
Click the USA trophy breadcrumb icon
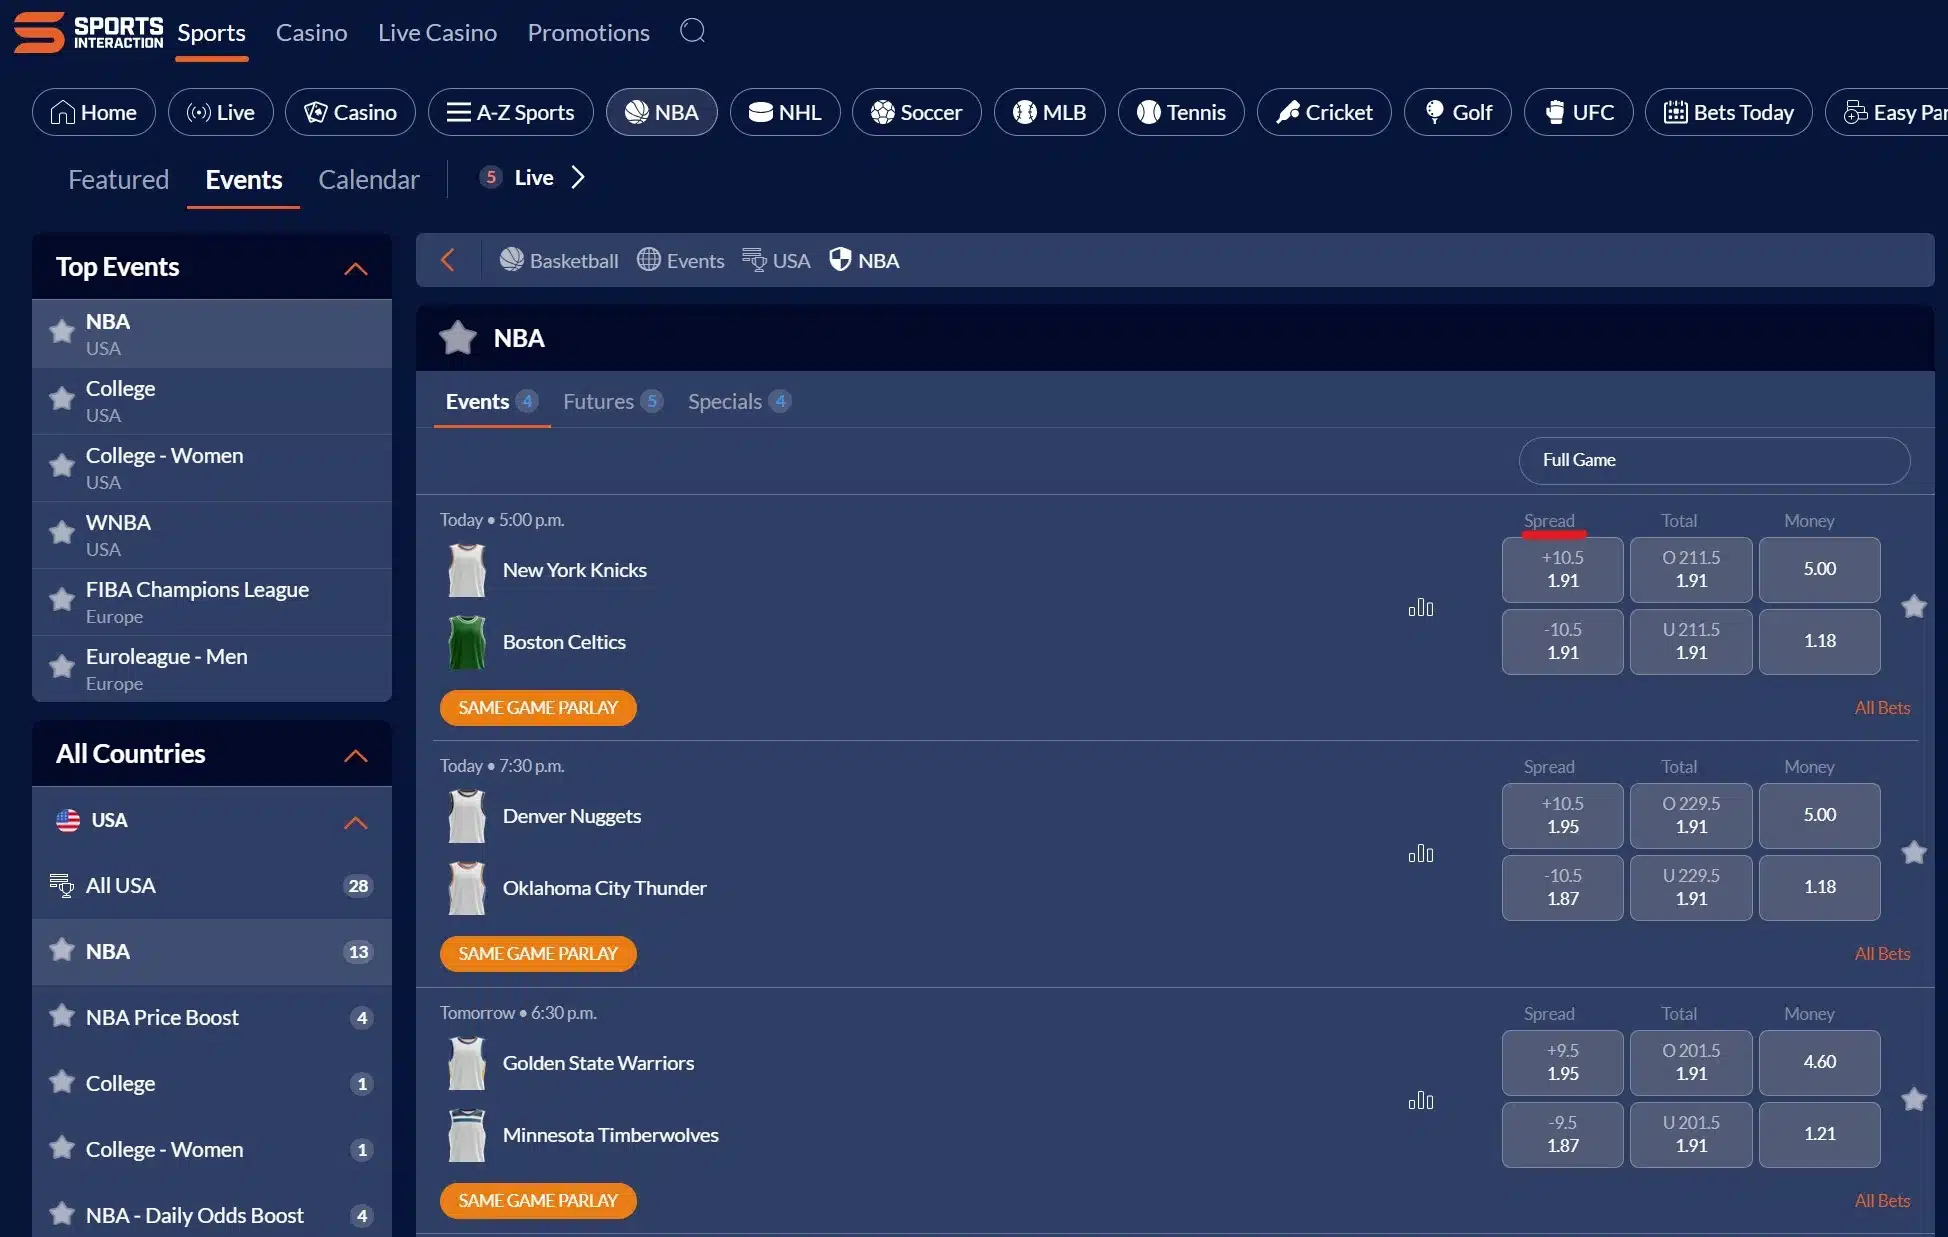[754, 260]
